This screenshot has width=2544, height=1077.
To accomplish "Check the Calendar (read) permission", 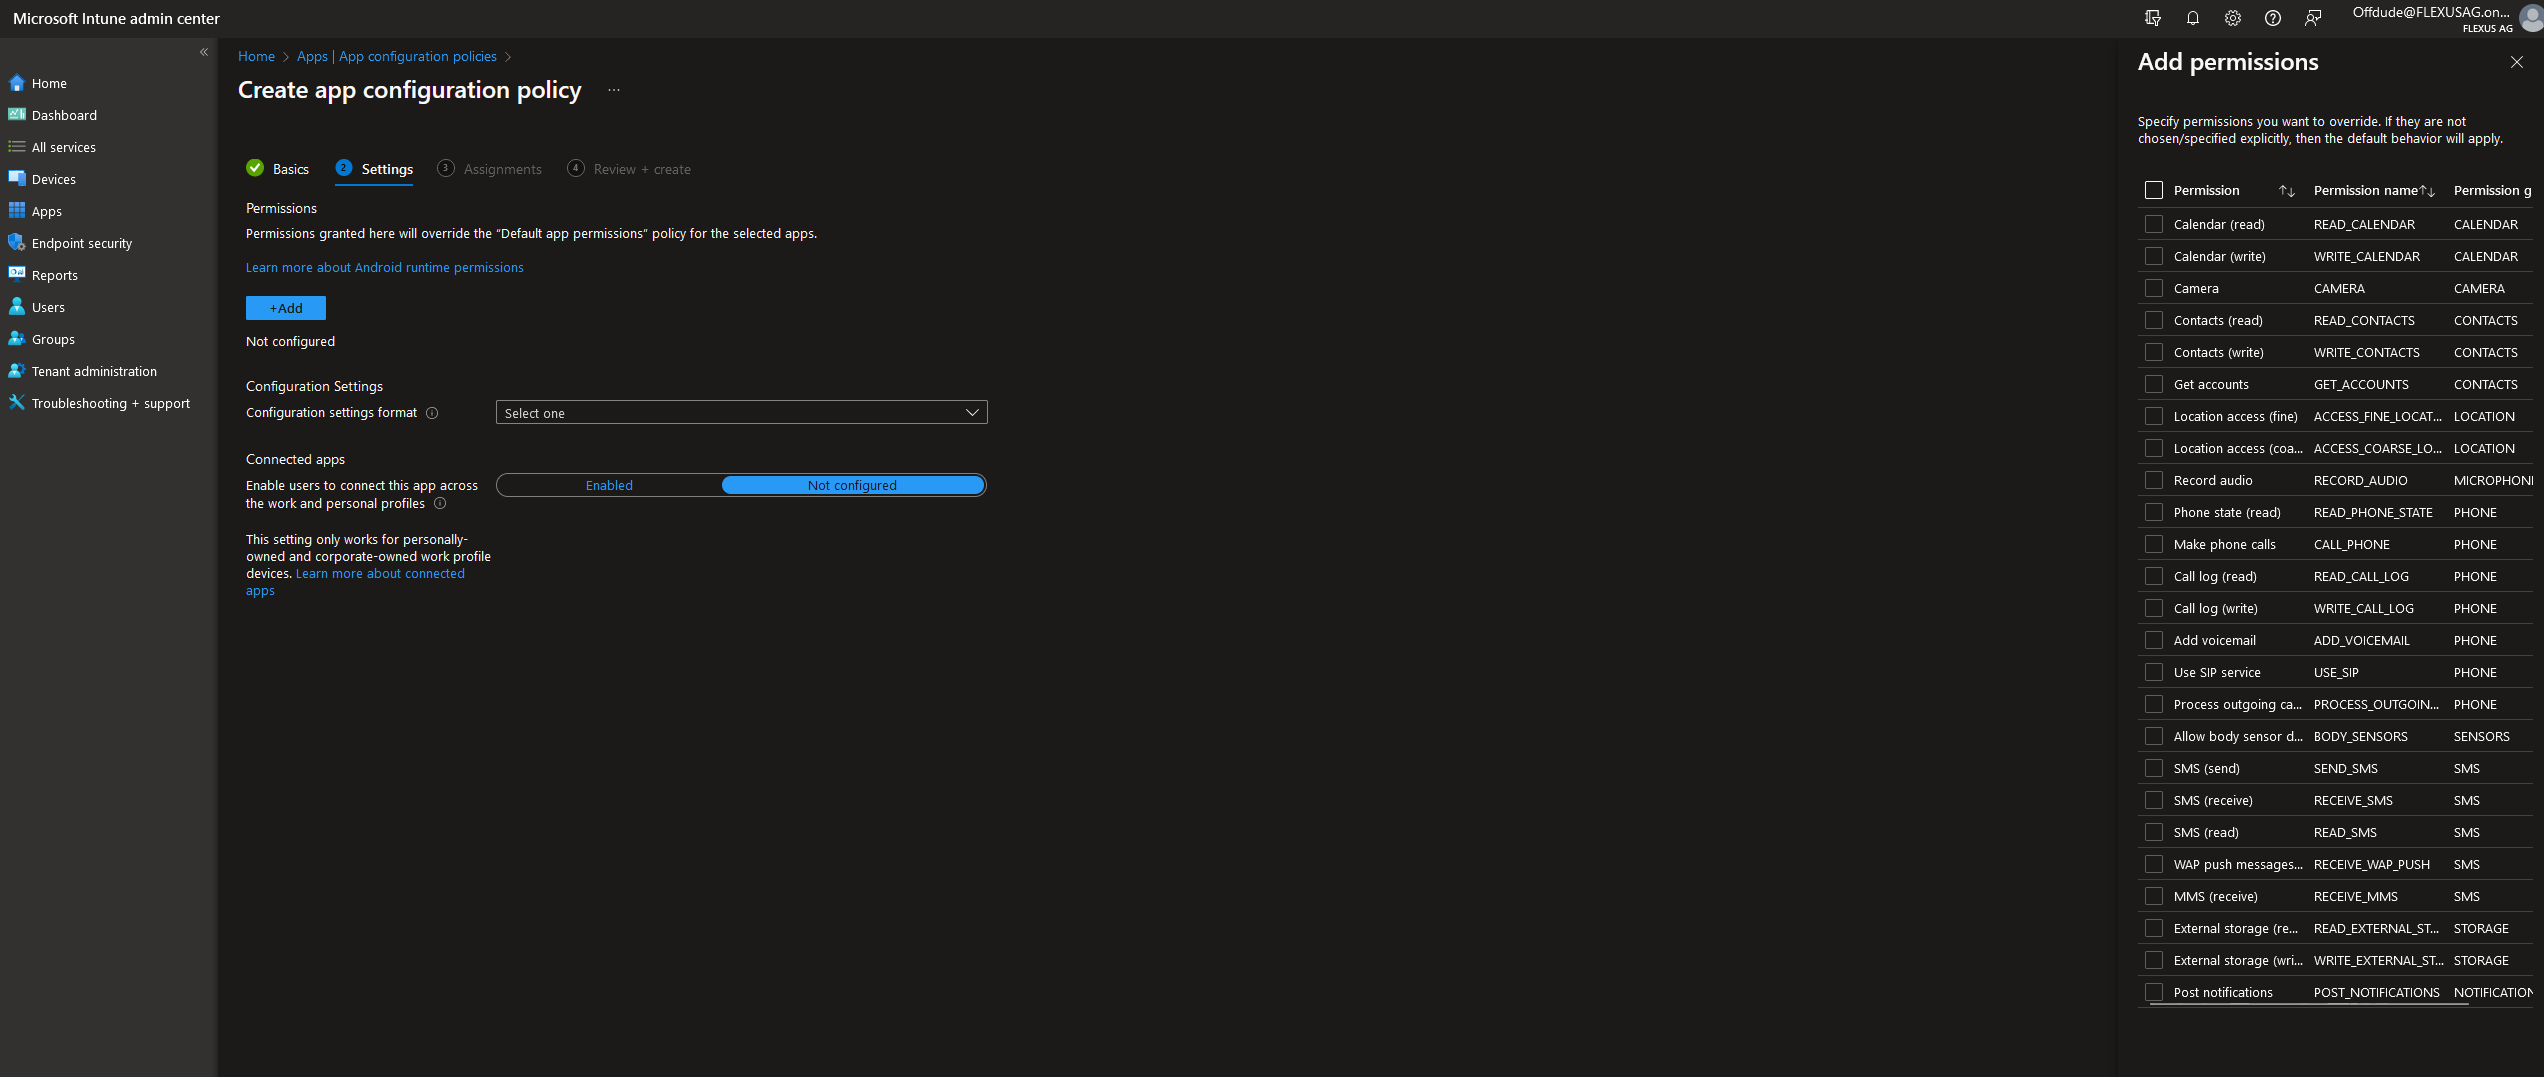I will [2154, 224].
